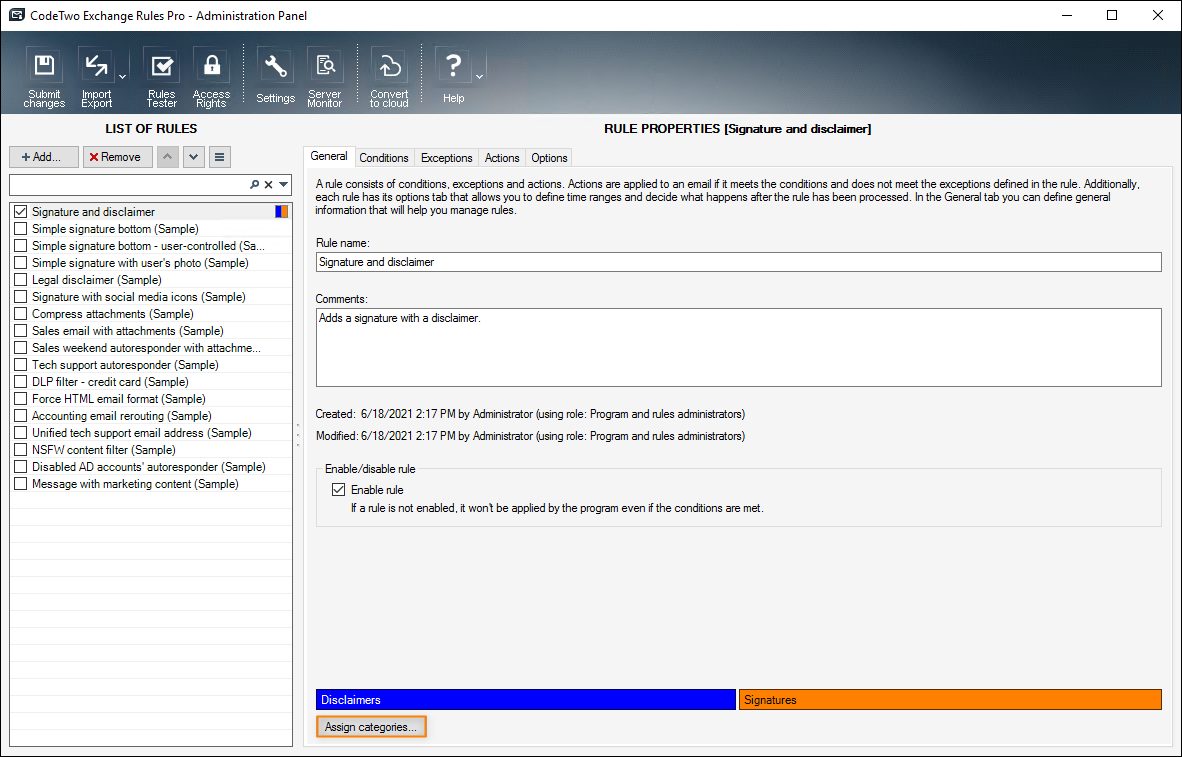Click inside the Comments text area
The image size is (1182, 757).
point(738,347)
